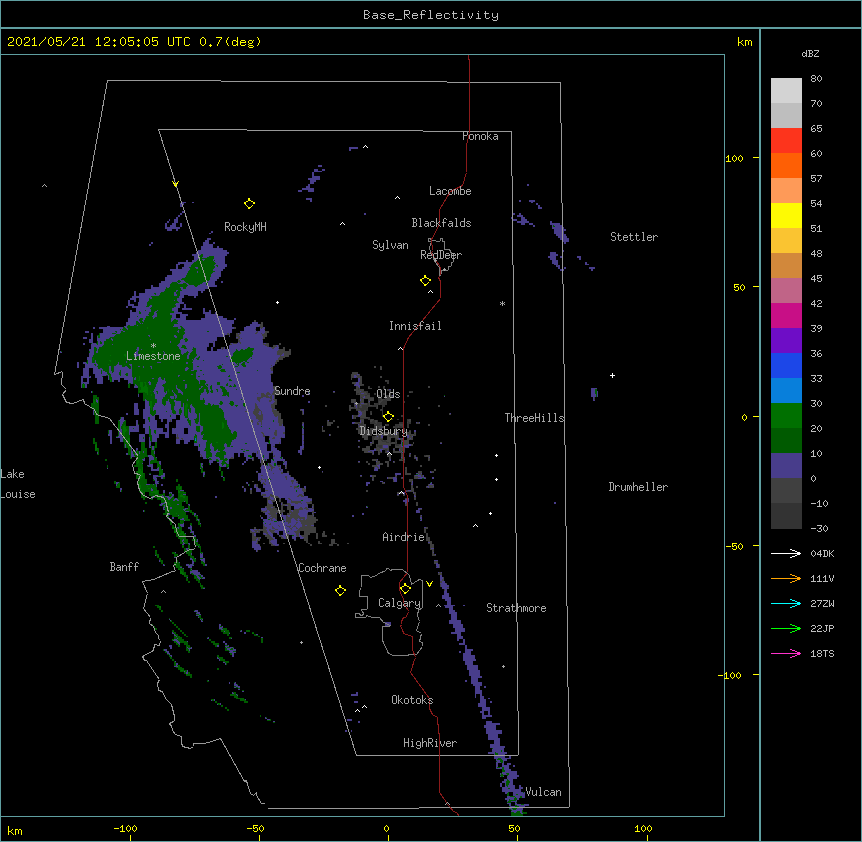Click the orange 111V arrow in legend
This screenshot has width=862, height=842.
[786, 578]
